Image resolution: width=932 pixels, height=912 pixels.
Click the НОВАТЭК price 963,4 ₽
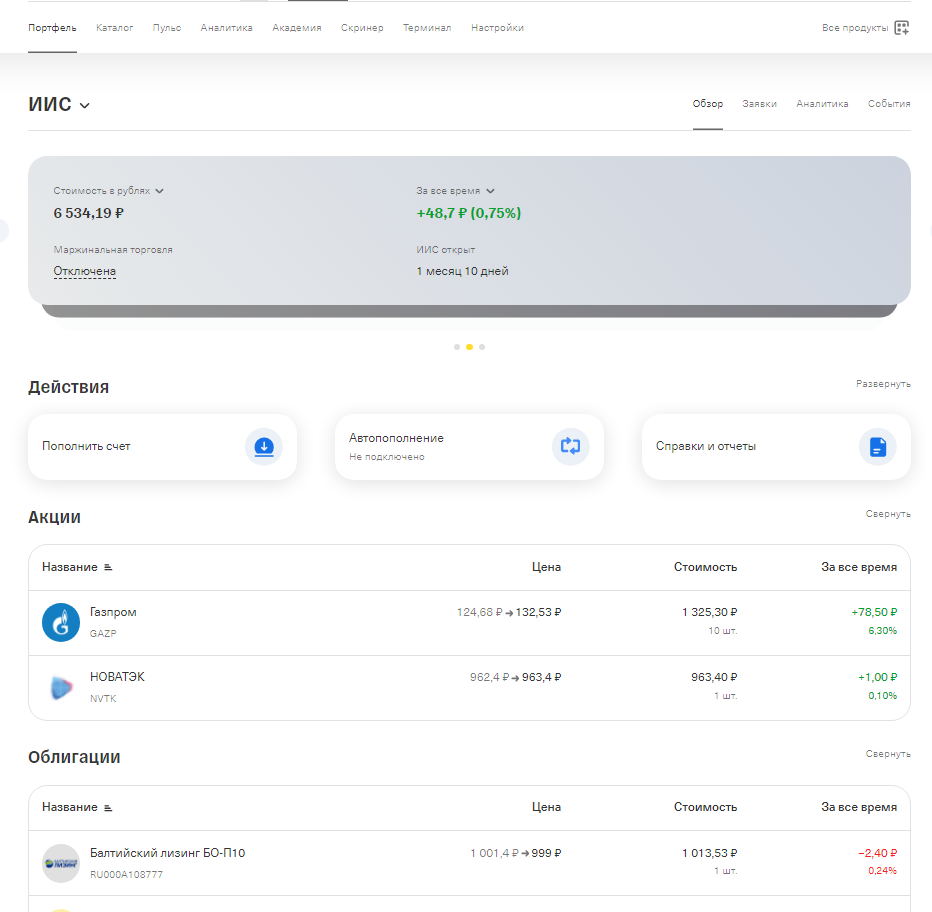tap(541, 677)
